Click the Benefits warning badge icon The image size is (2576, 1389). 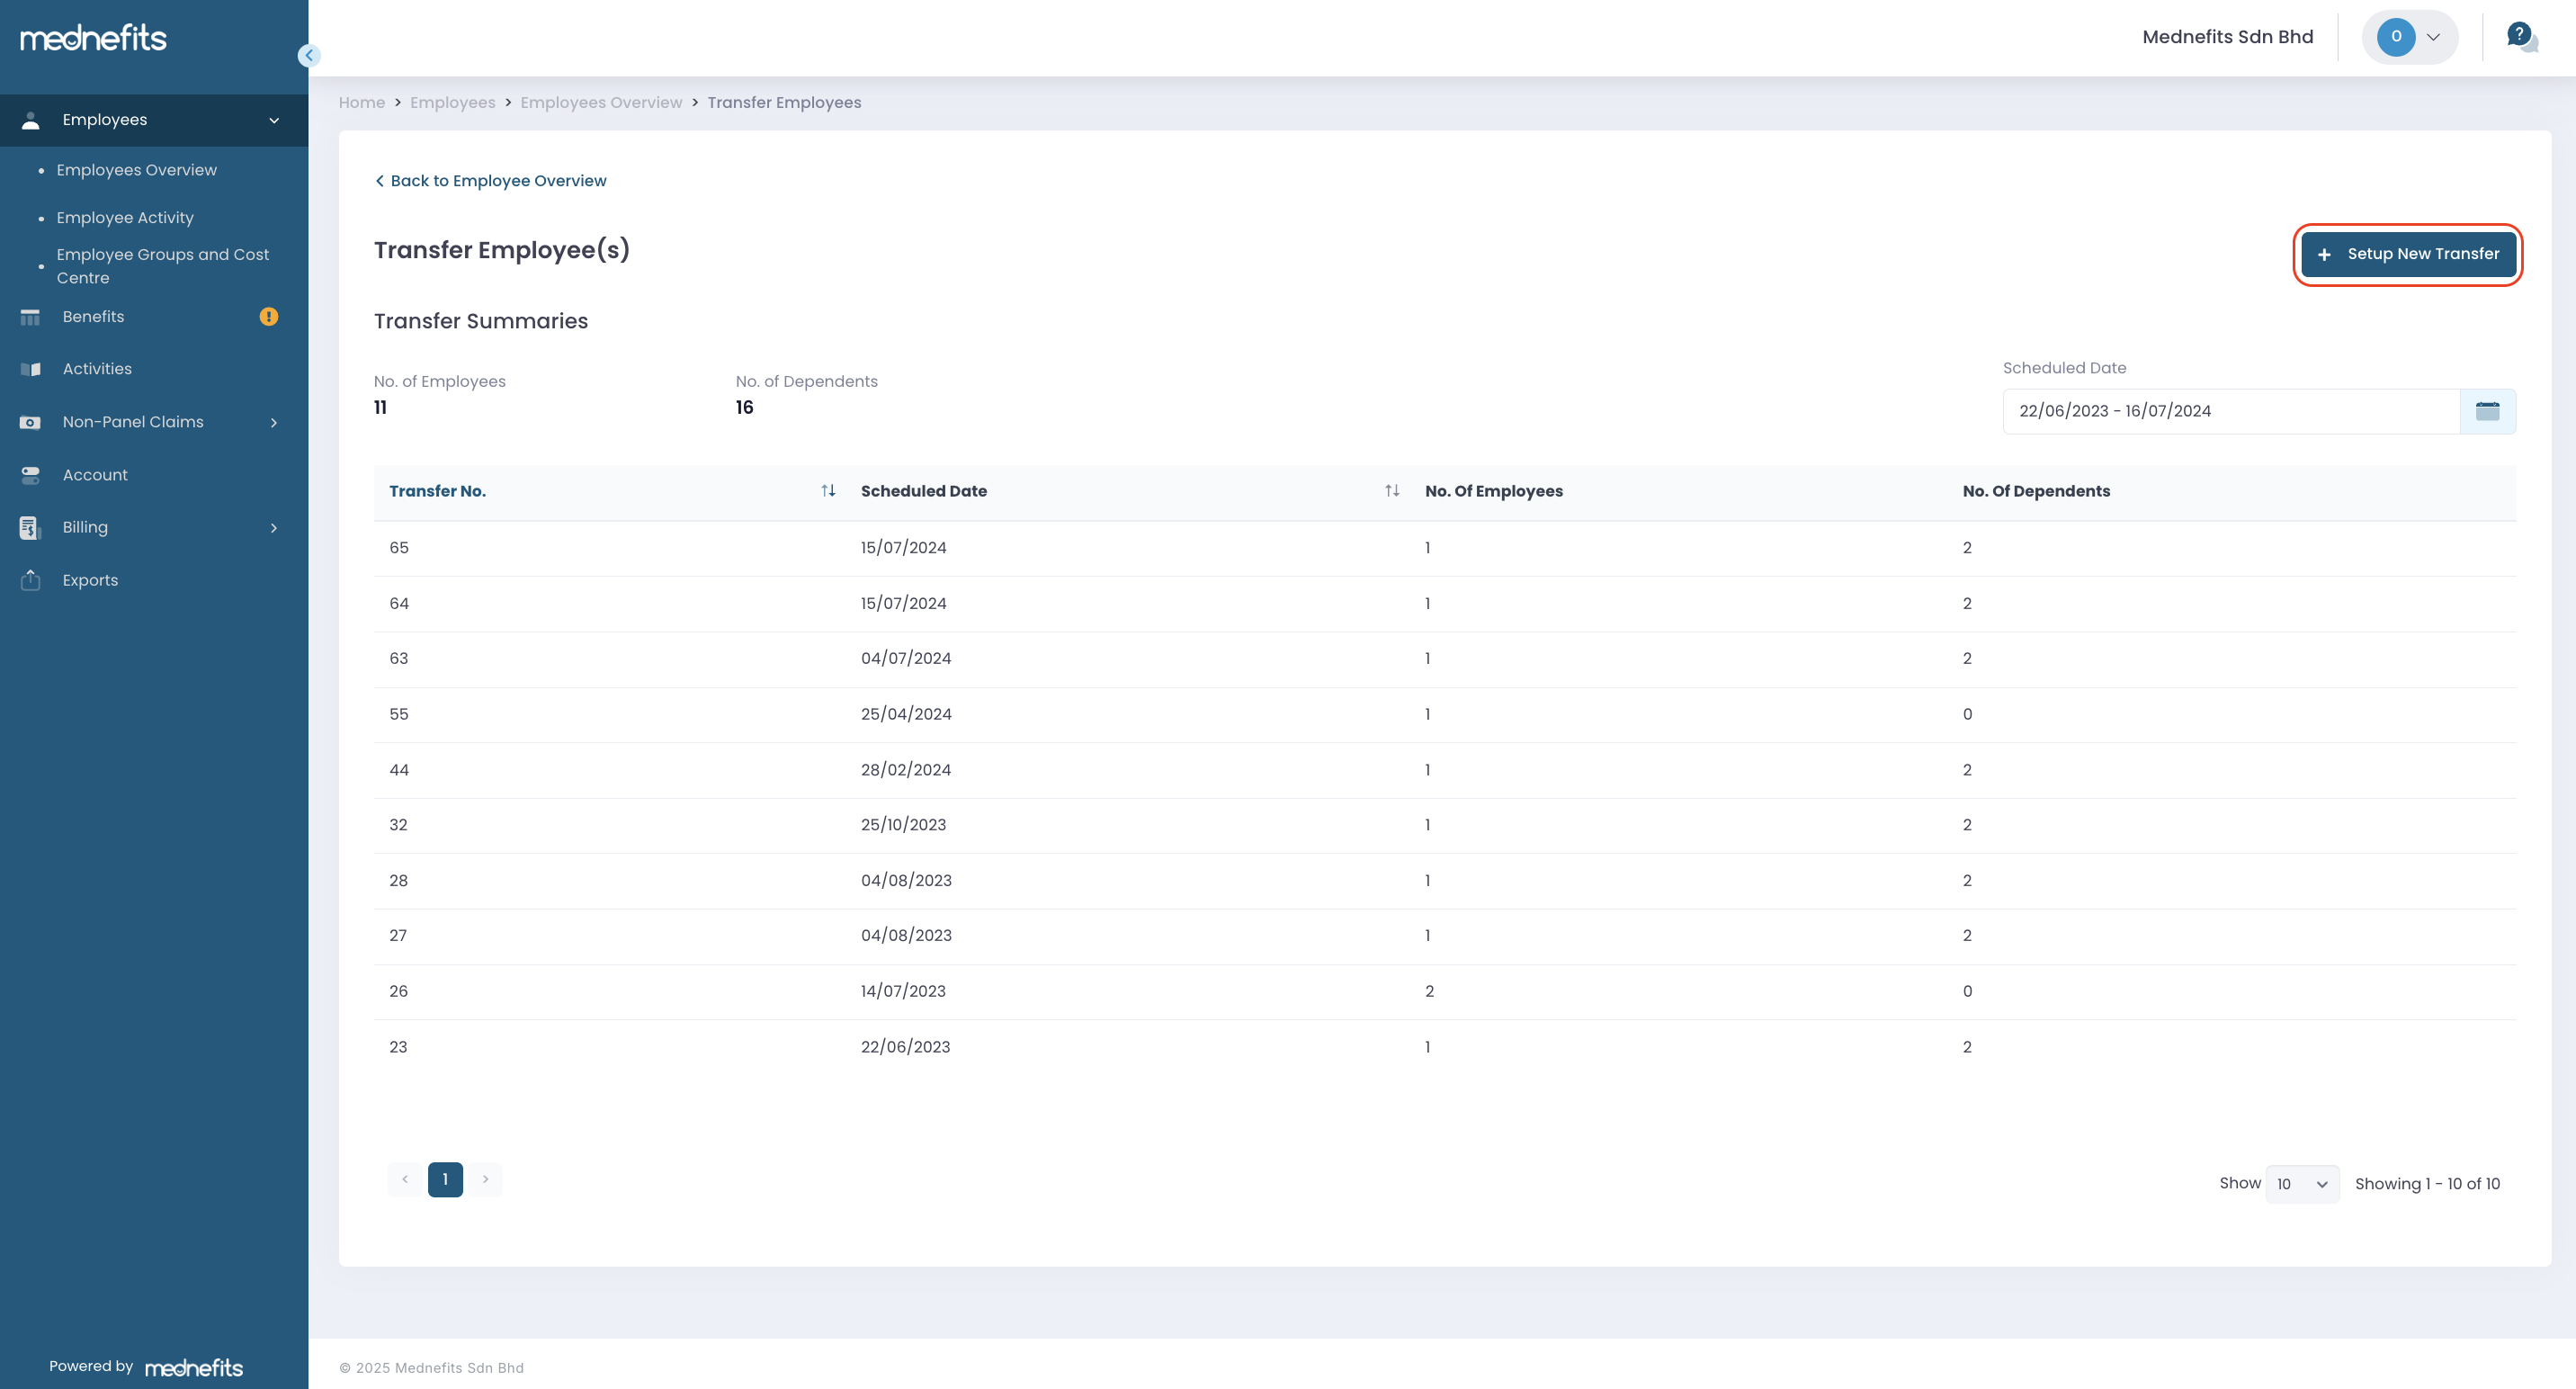(x=268, y=317)
